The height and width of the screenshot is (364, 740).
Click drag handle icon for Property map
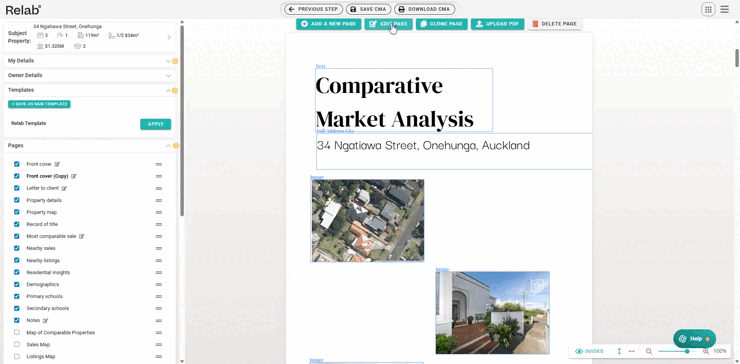tap(159, 212)
